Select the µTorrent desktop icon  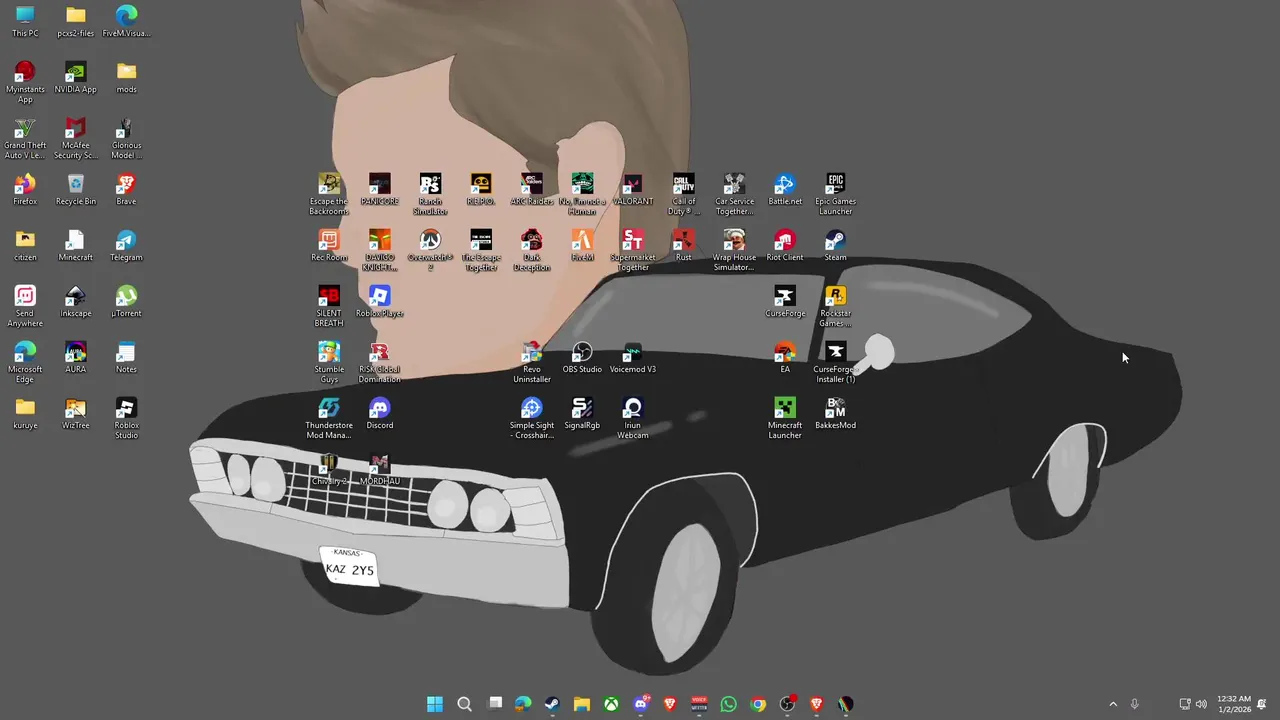(126, 301)
